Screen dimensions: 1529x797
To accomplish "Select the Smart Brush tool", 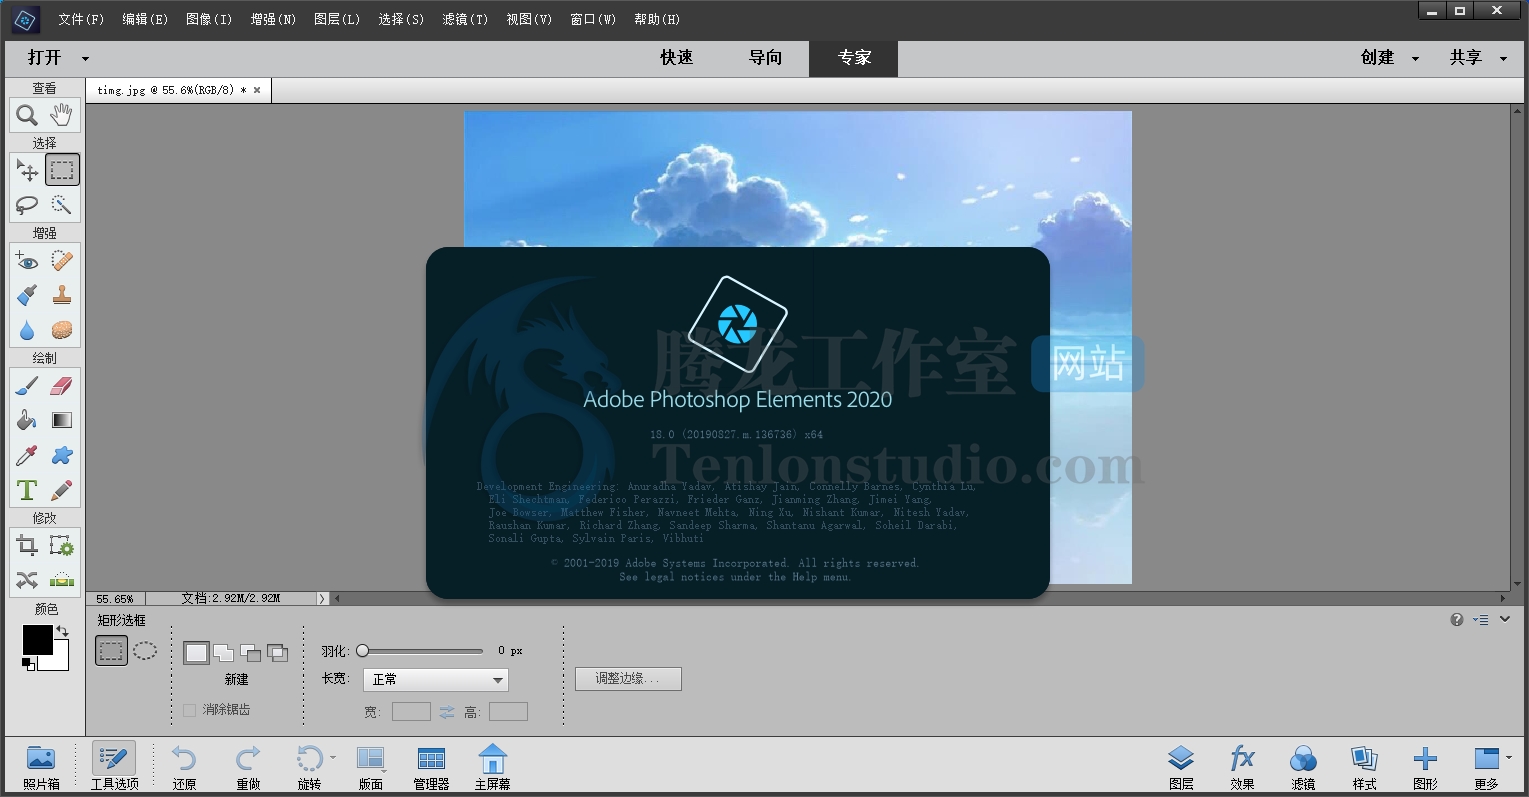I will pos(27,295).
